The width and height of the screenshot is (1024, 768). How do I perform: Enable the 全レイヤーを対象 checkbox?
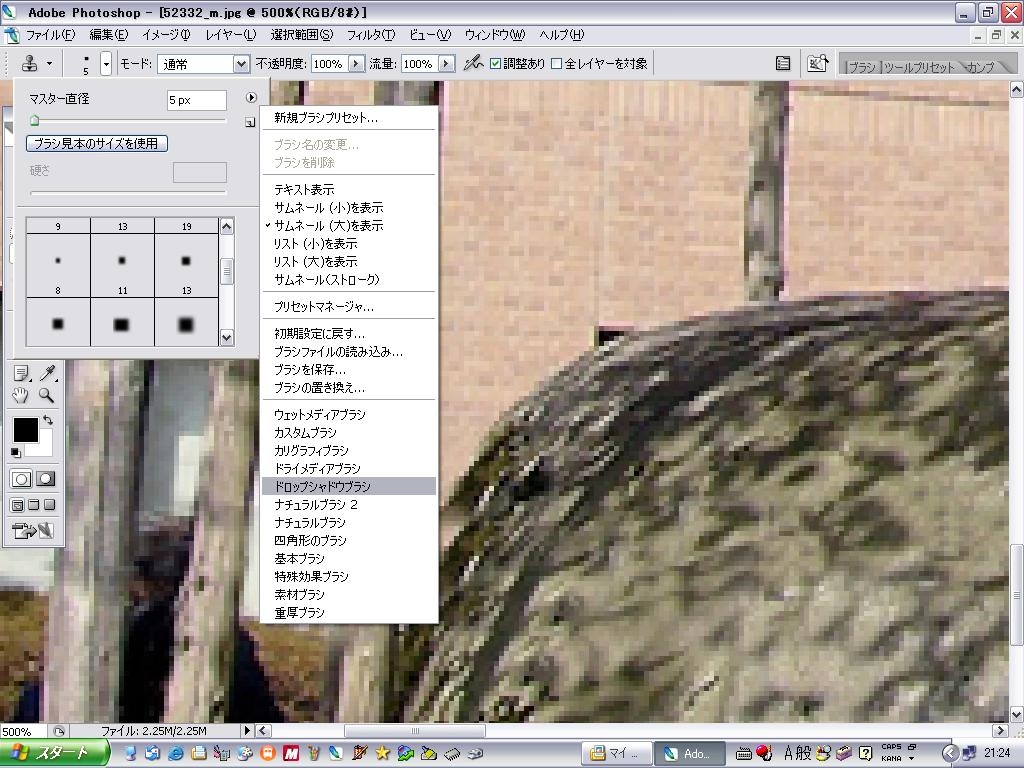557,64
